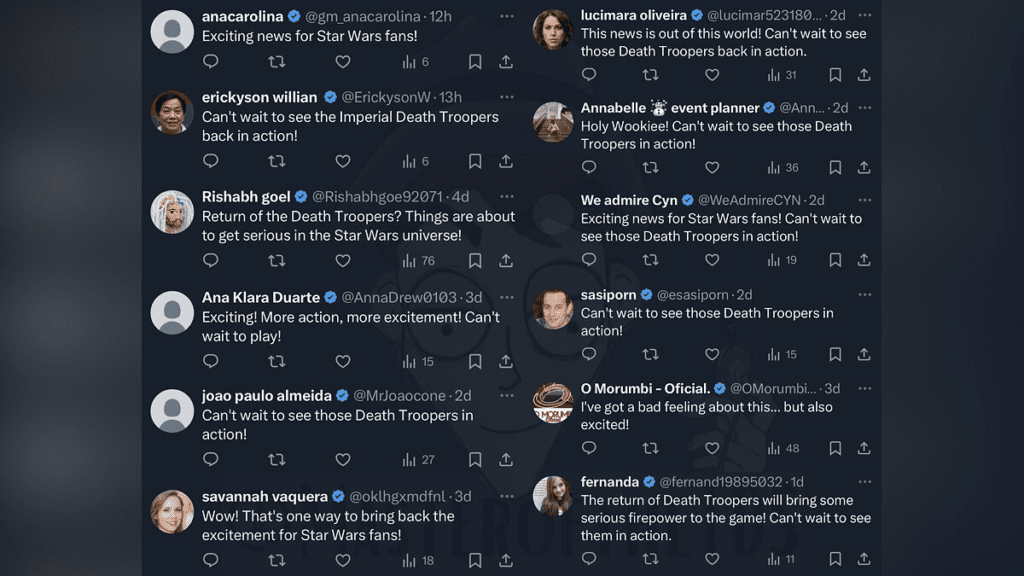Like Rishabh goel's tweet

point(343,261)
